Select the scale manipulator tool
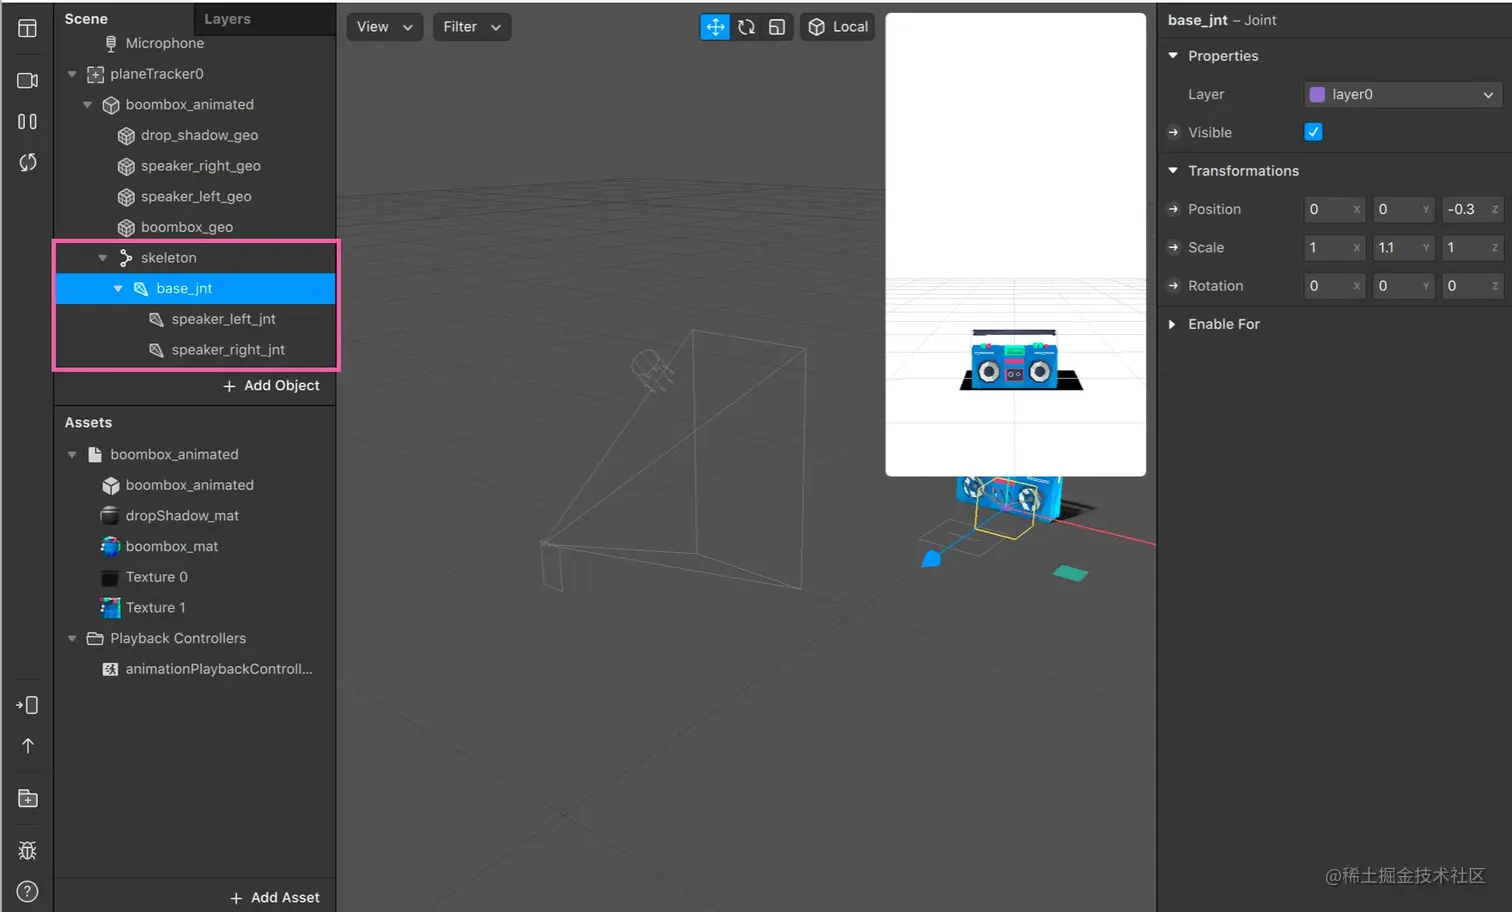The image size is (1512, 912). click(x=777, y=27)
